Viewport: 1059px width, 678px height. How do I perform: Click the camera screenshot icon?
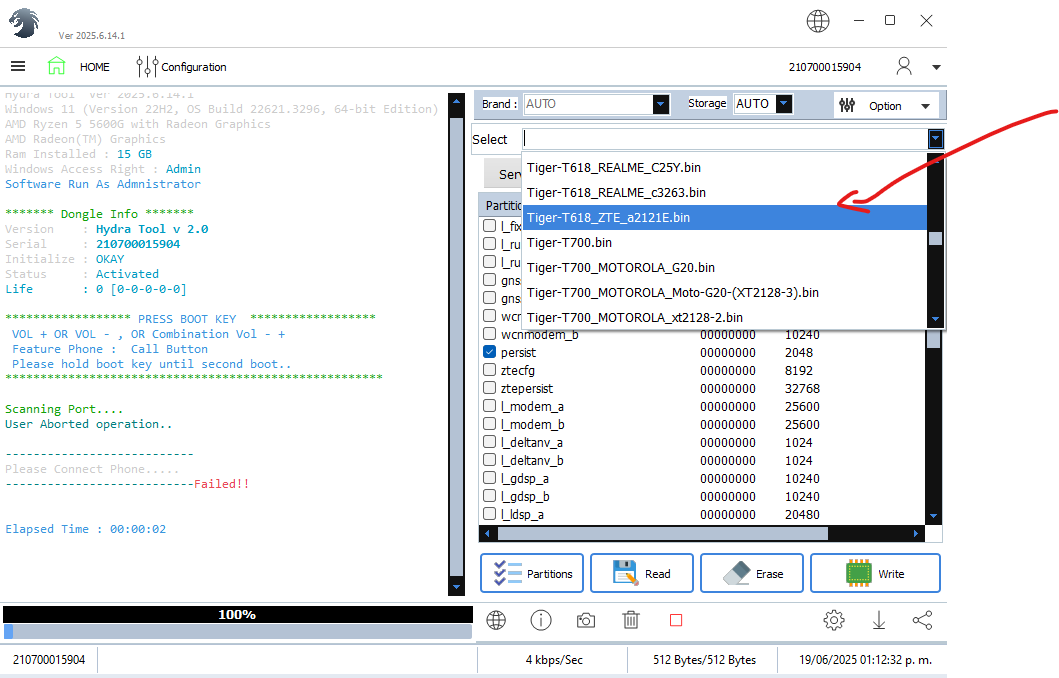(x=586, y=620)
